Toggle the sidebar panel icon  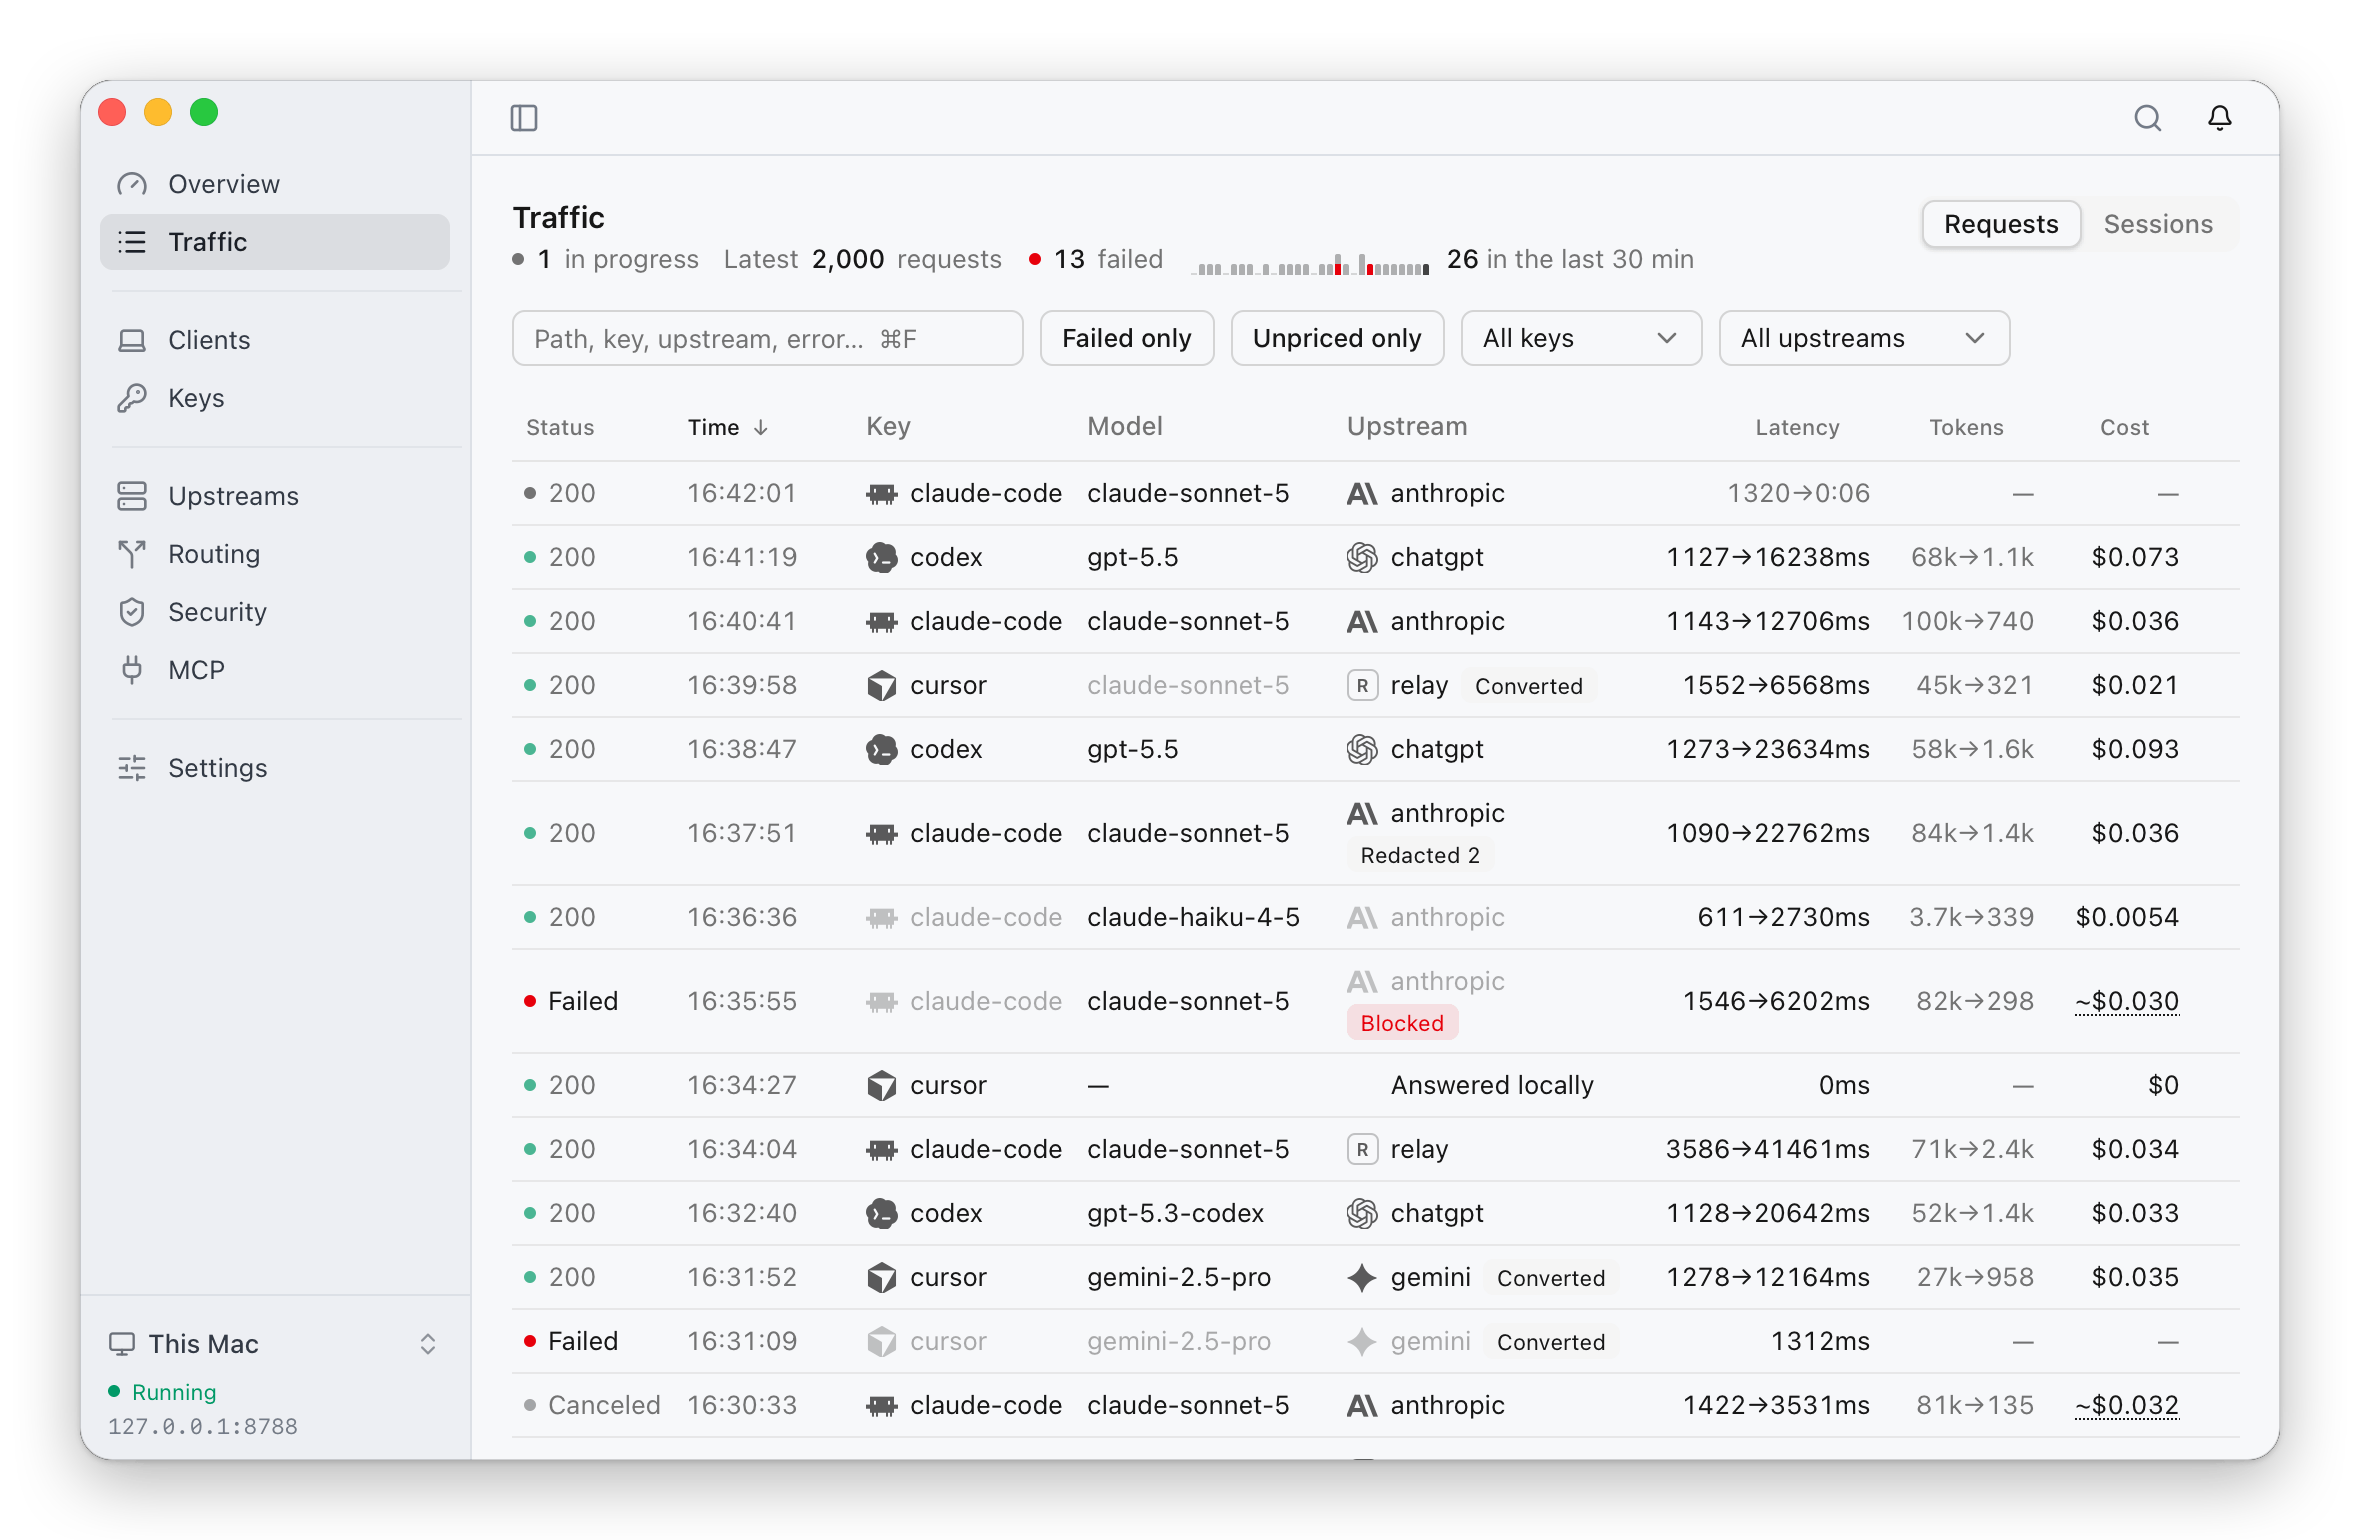(524, 118)
